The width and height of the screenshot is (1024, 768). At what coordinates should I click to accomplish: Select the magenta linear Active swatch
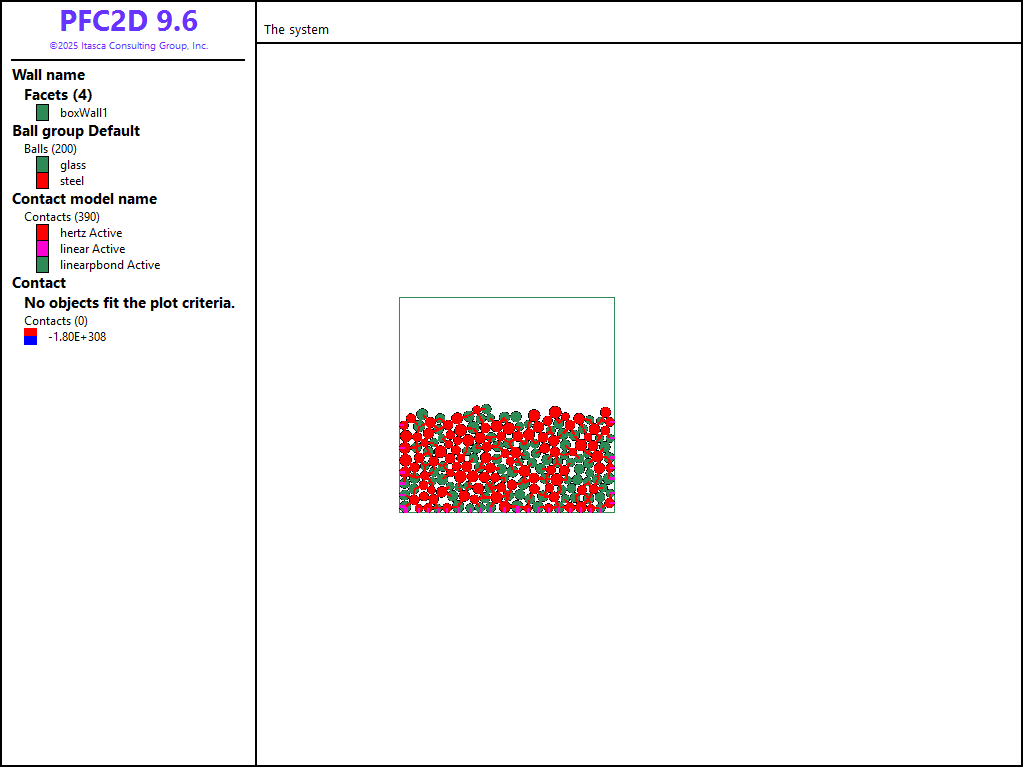[x=42, y=249]
